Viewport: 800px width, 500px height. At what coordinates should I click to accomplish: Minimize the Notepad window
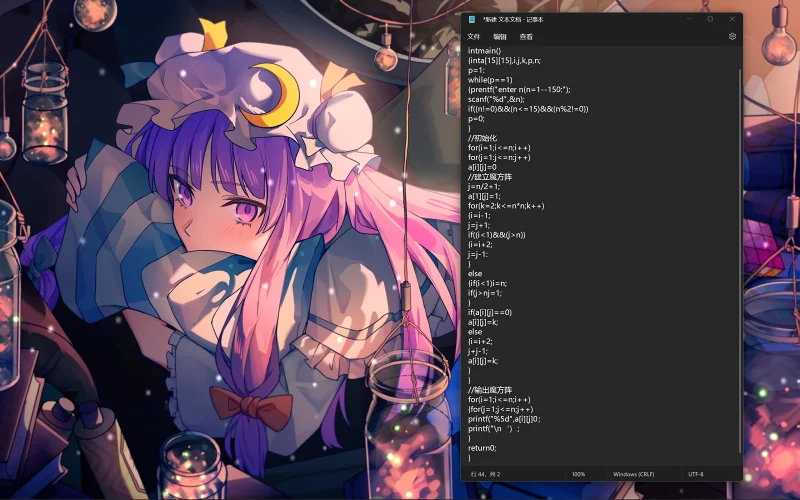click(x=689, y=19)
